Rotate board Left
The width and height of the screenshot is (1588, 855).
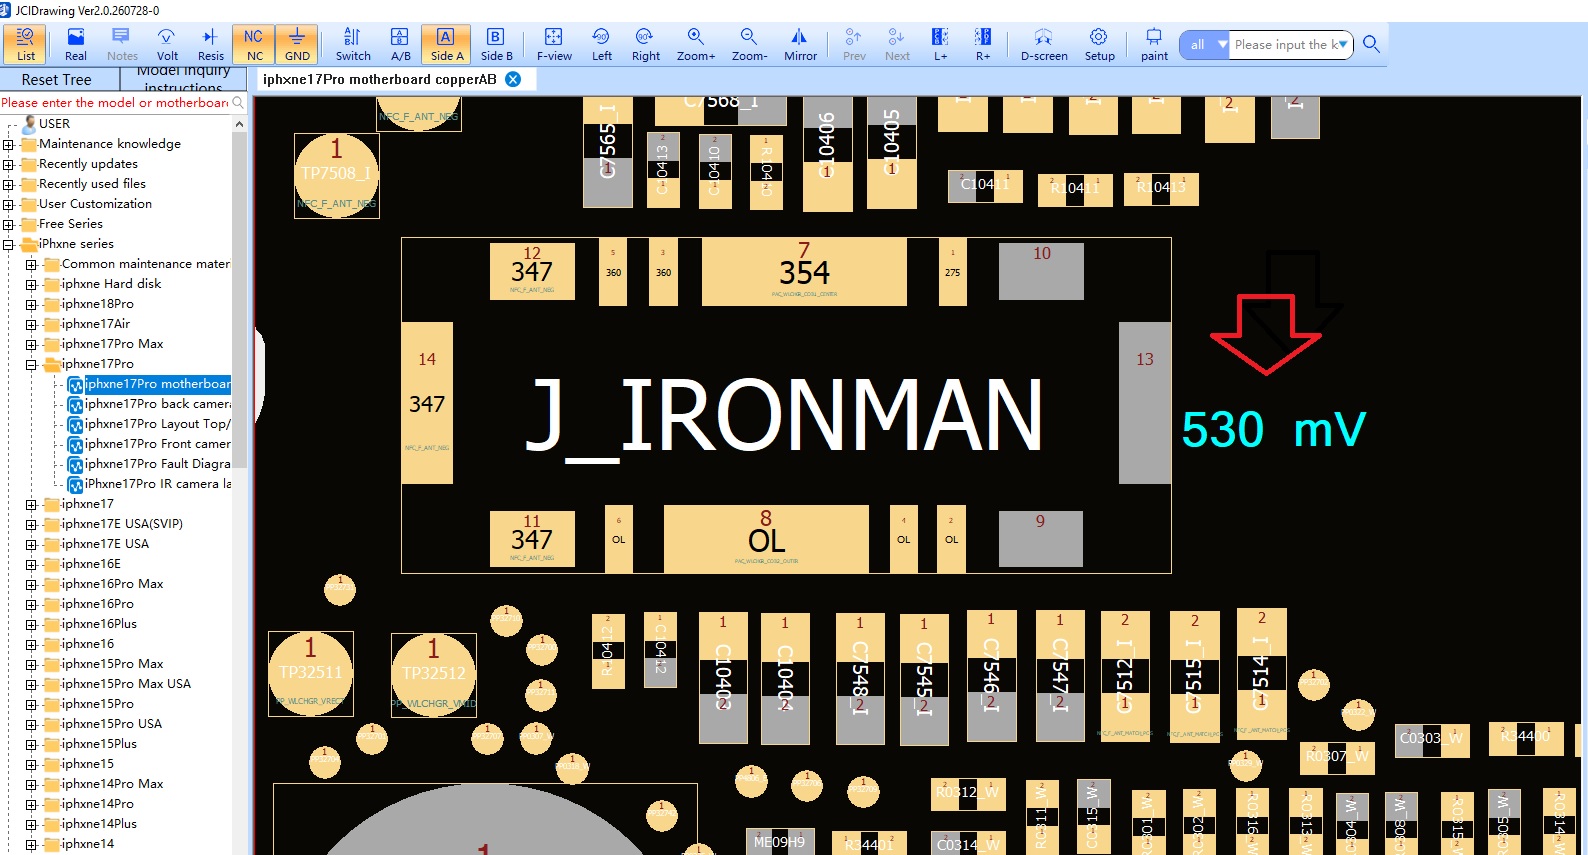pos(601,44)
